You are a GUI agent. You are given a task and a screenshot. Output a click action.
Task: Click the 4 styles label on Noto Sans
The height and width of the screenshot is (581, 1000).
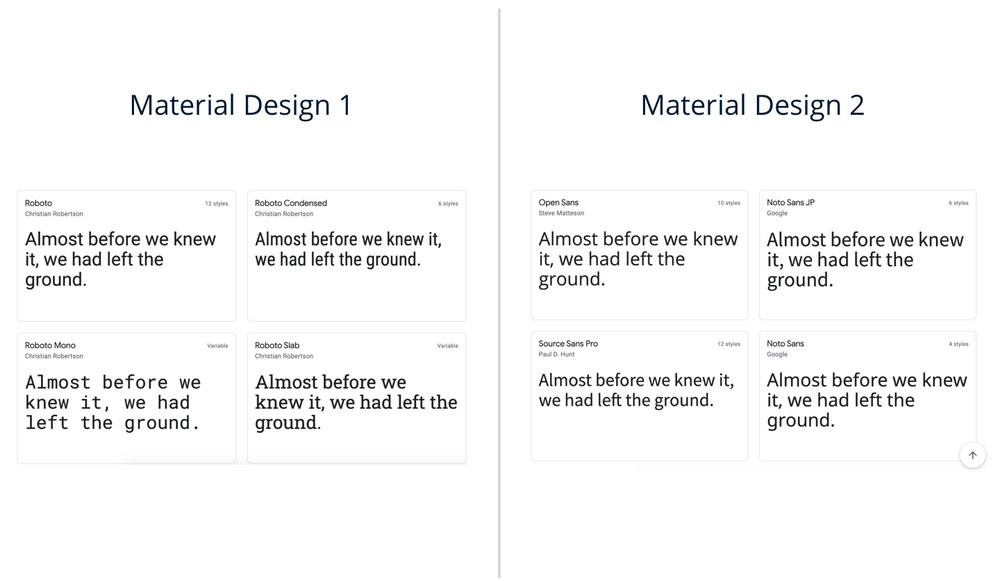(958, 344)
